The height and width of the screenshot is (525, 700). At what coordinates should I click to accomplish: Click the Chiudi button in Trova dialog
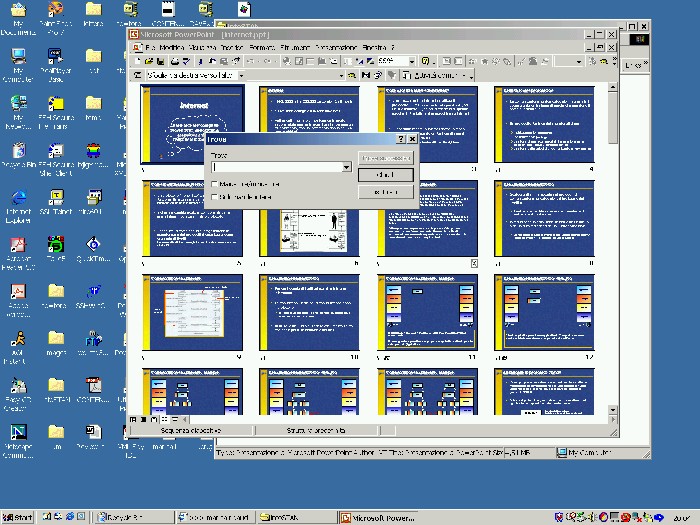click(386, 175)
